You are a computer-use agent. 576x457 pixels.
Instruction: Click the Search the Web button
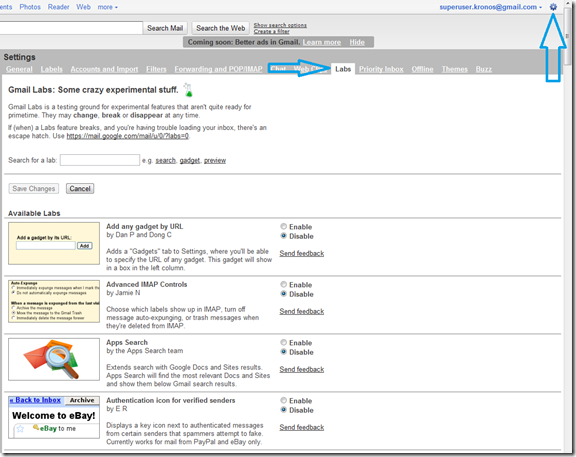[x=220, y=28]
